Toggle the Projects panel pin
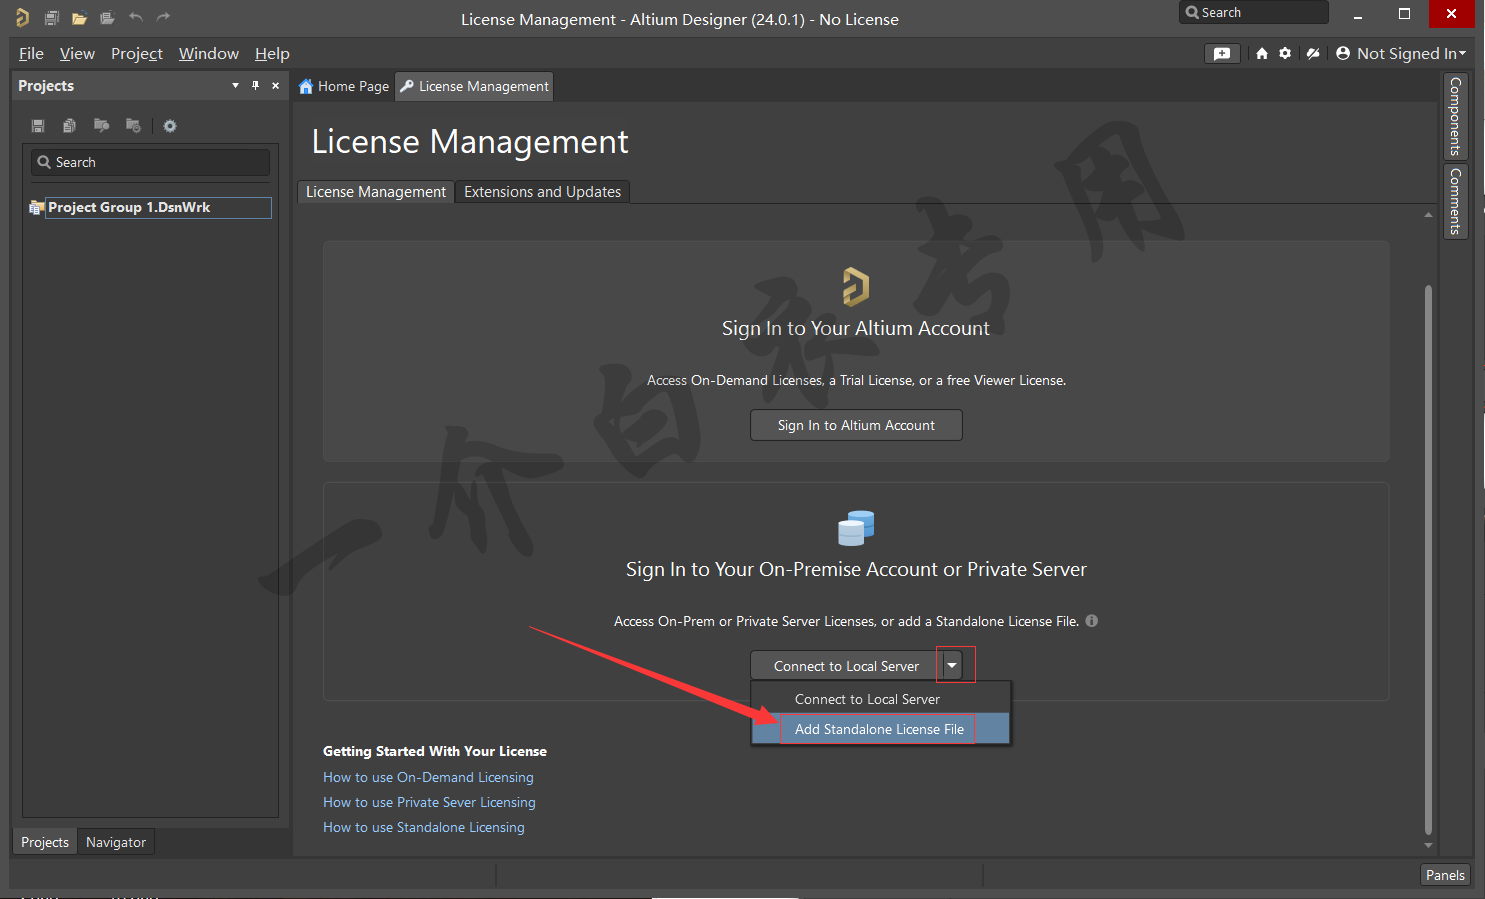The height and width of the screenshot is (899, 1485). [x=255, y=86]
